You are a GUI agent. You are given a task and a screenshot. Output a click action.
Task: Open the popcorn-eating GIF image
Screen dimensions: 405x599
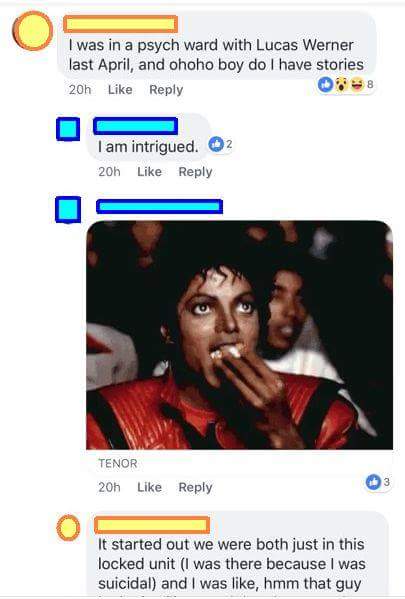pyautogui.click(x=240, y=335)
